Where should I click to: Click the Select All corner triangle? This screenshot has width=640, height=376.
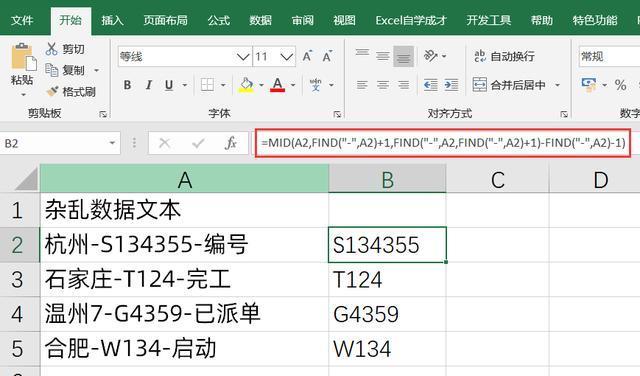click(x=25, y=180)
